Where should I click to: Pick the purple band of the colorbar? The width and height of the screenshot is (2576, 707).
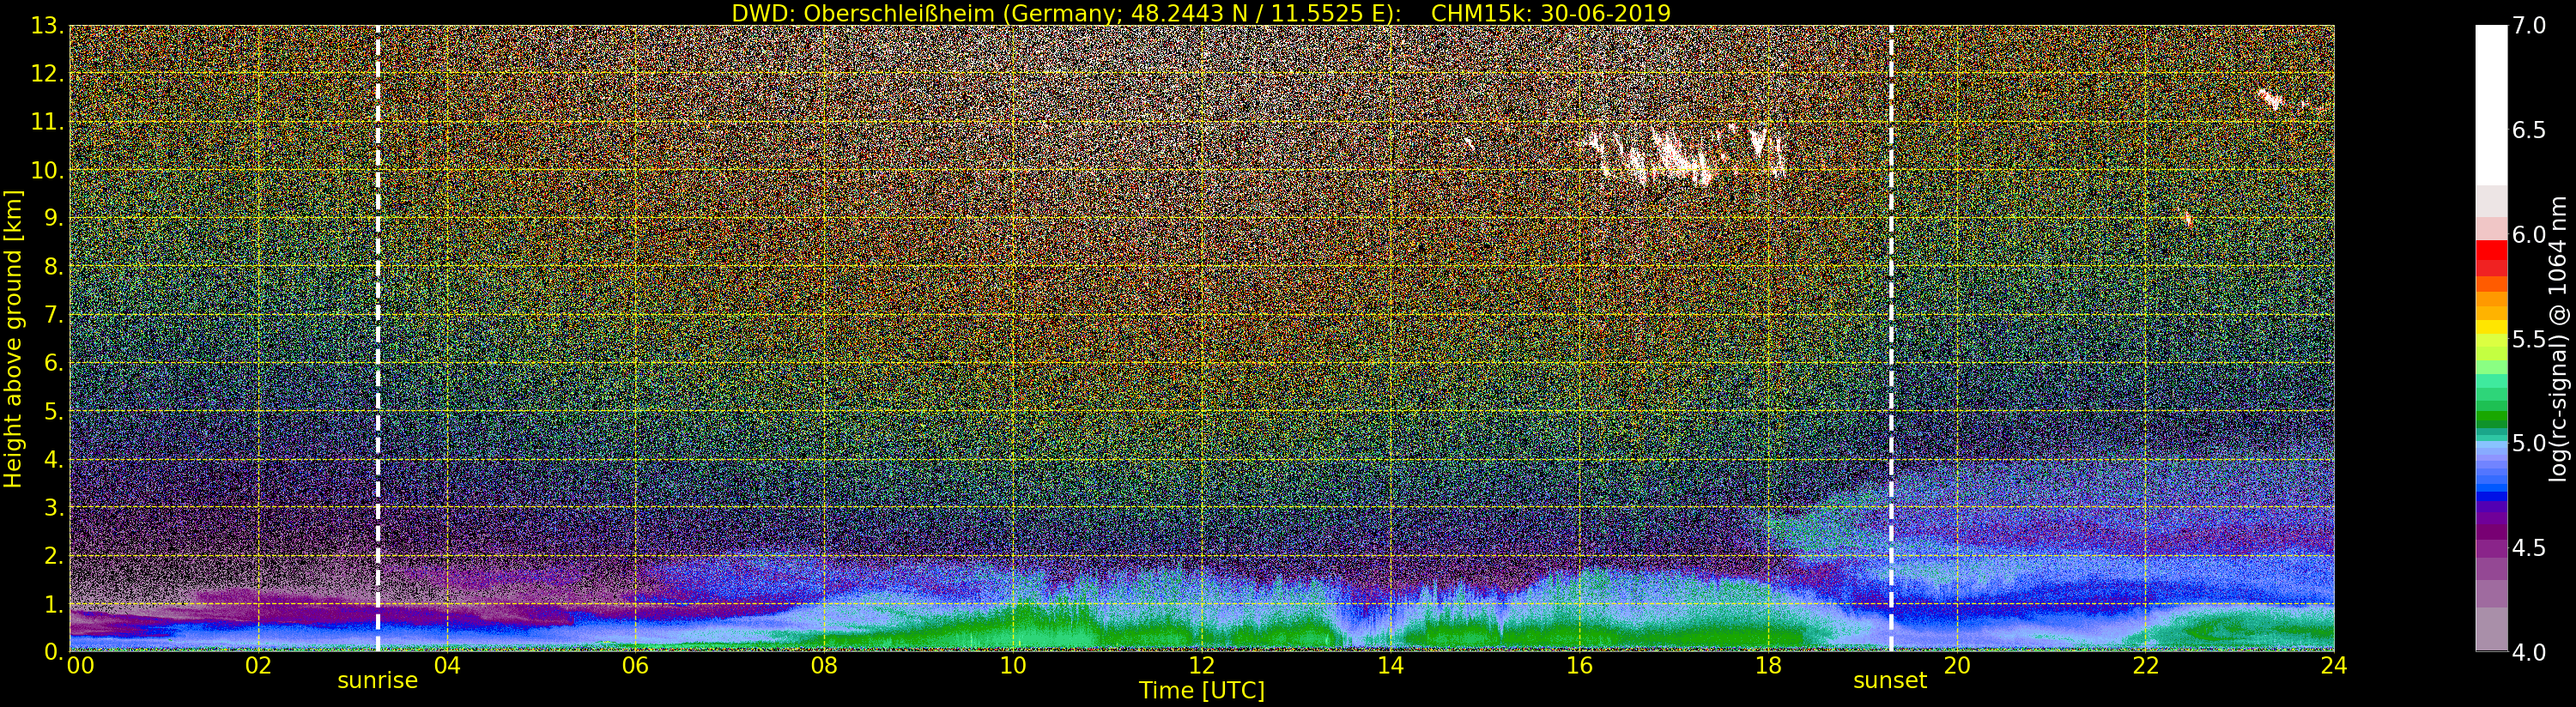tap(2491, 532)
